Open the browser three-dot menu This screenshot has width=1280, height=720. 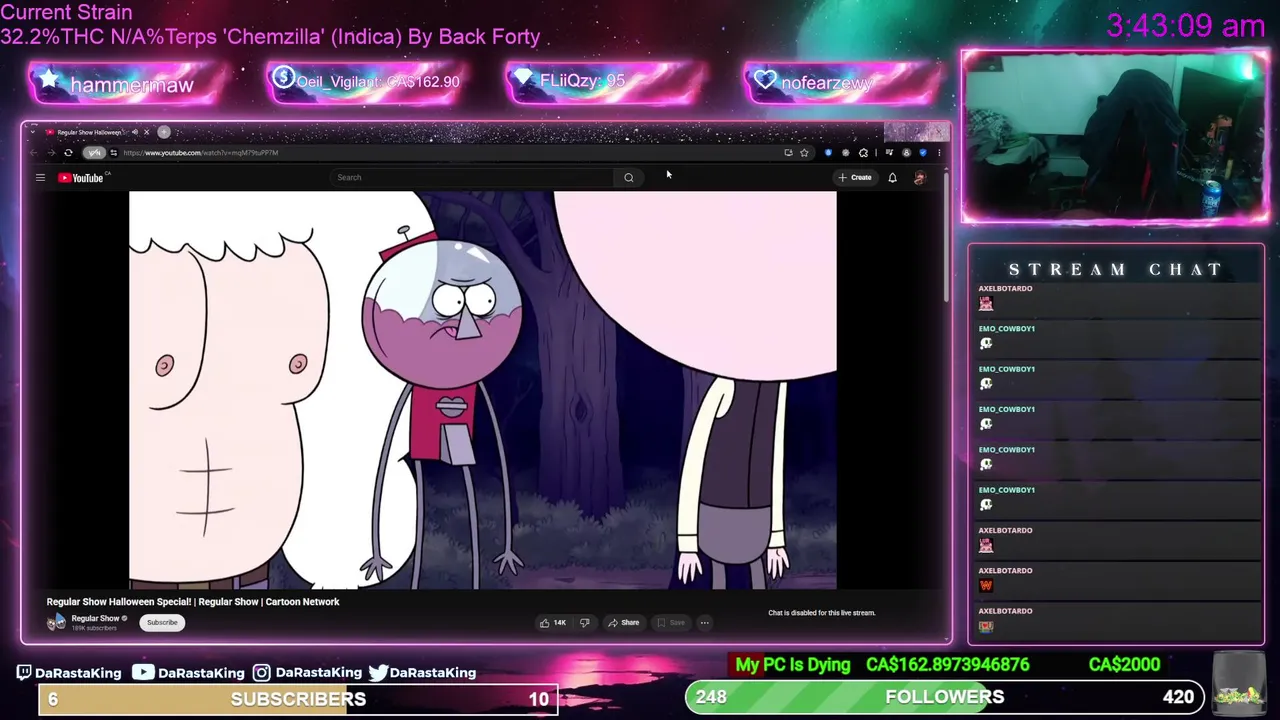tap(939, 153)
